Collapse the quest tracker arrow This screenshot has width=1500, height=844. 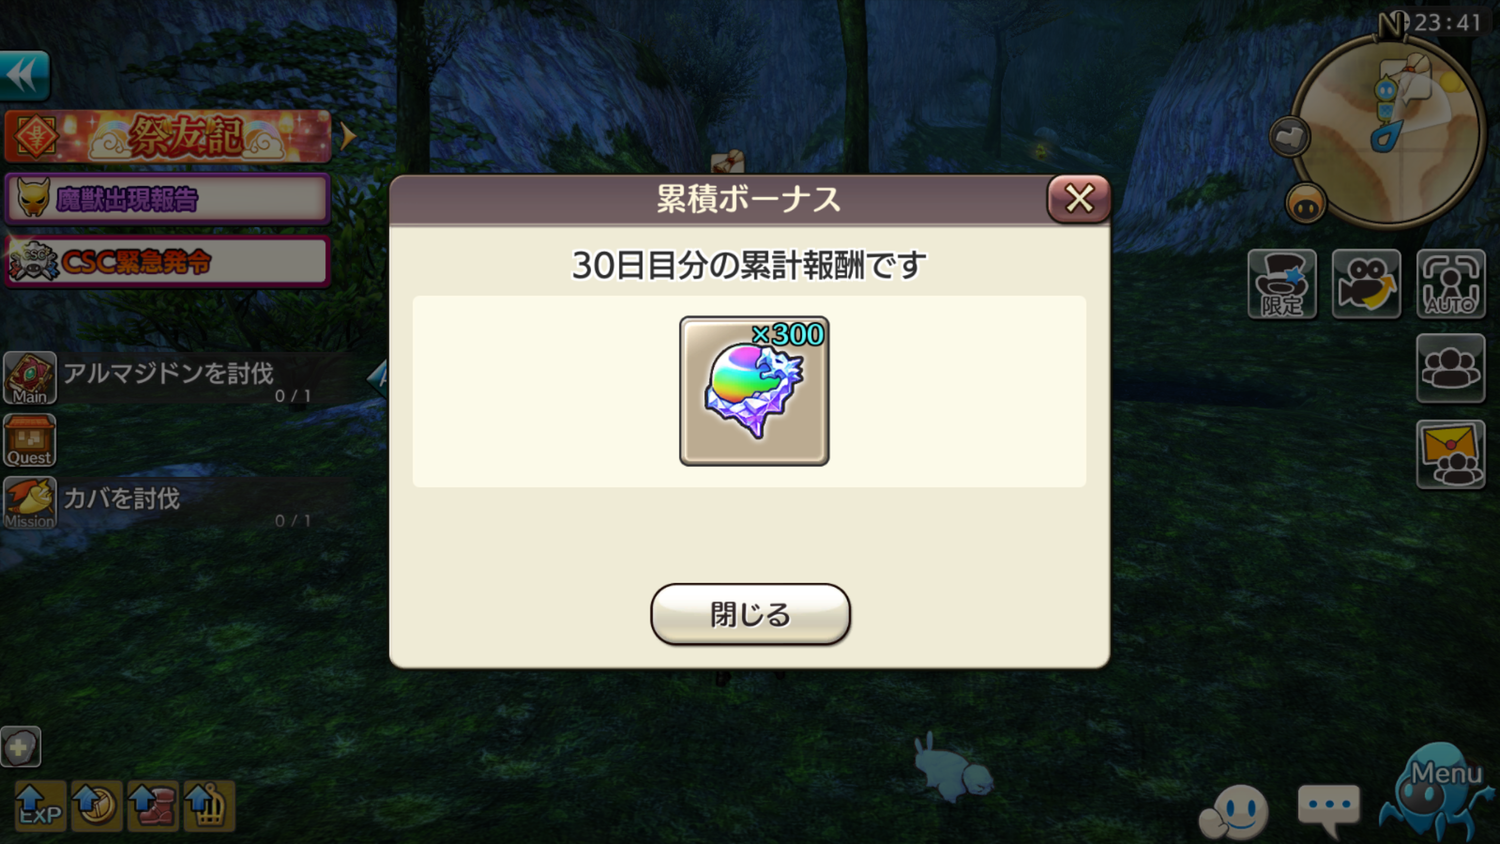click(378, 377)
